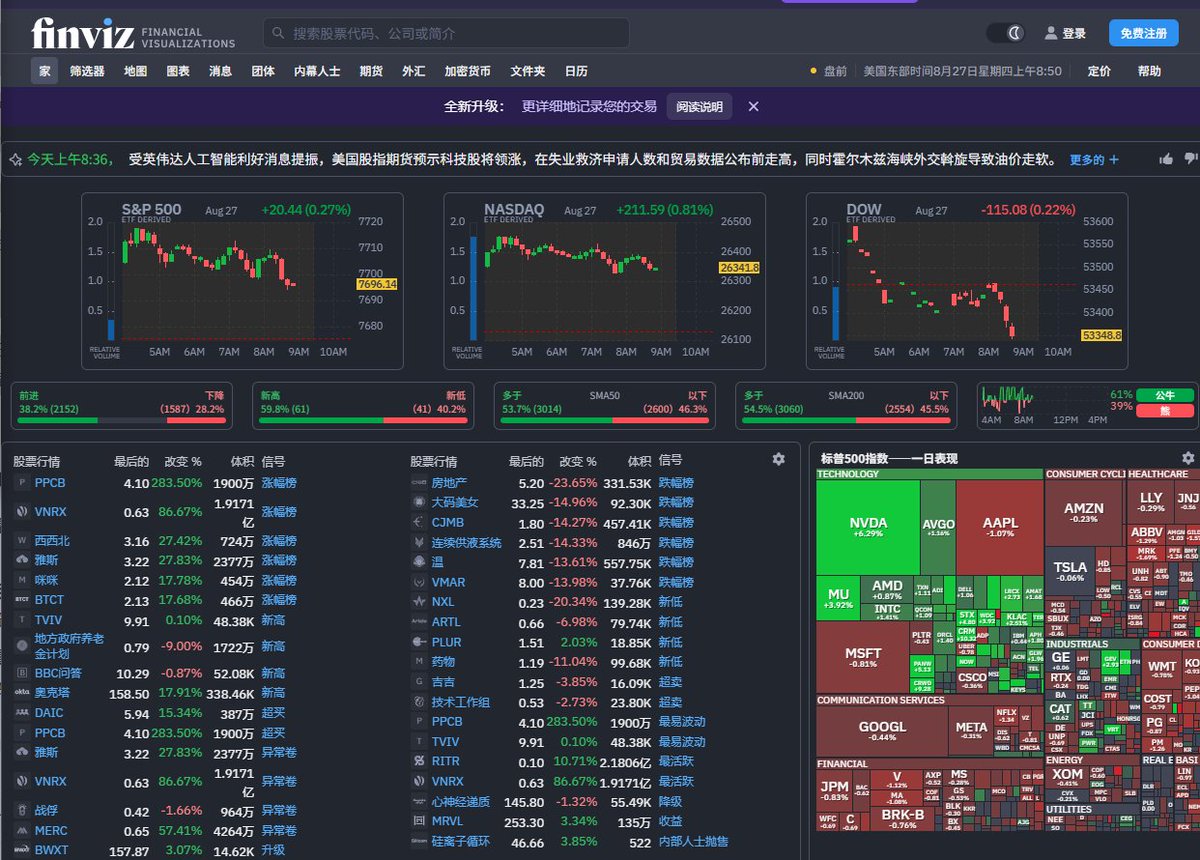Click the 内幕人士抛售 signal link
Screen dimensions: 1200x860
pos(693,841)
